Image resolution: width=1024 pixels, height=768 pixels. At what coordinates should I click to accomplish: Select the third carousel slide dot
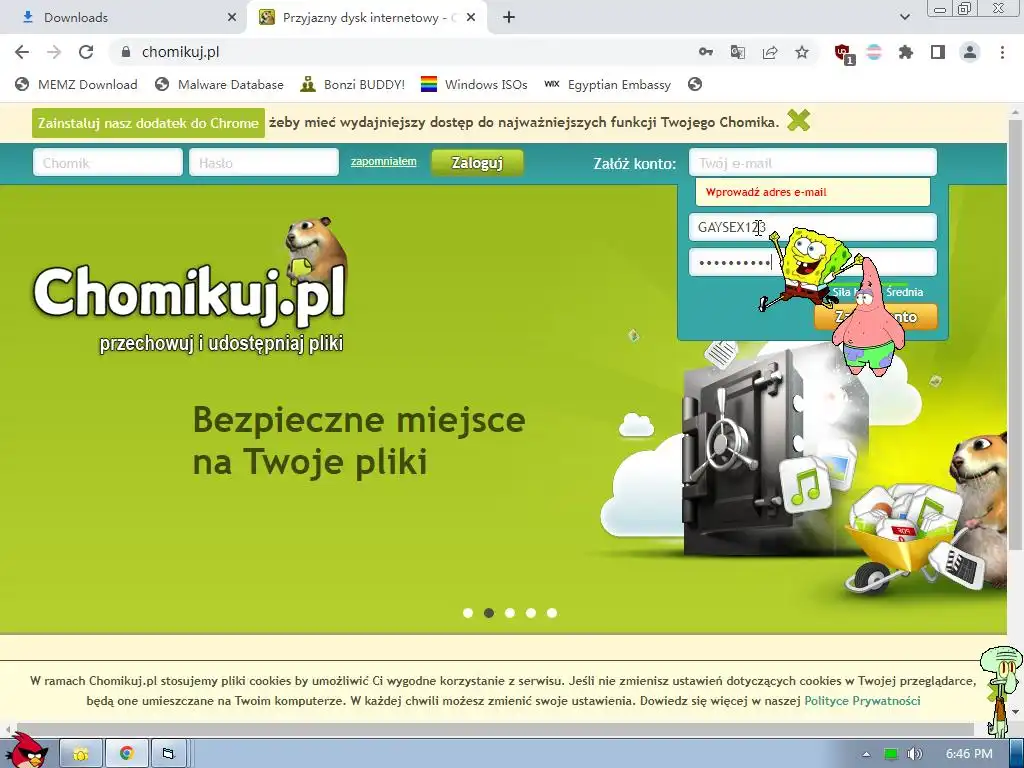pyautogui.click(x=509, y=613)
